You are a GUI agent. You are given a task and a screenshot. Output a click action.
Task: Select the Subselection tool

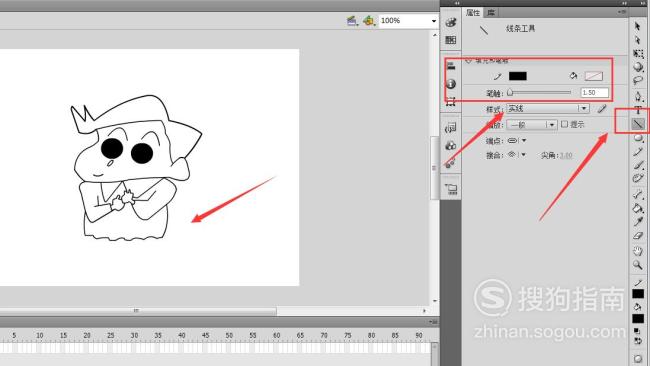click(x=638, y=40)
